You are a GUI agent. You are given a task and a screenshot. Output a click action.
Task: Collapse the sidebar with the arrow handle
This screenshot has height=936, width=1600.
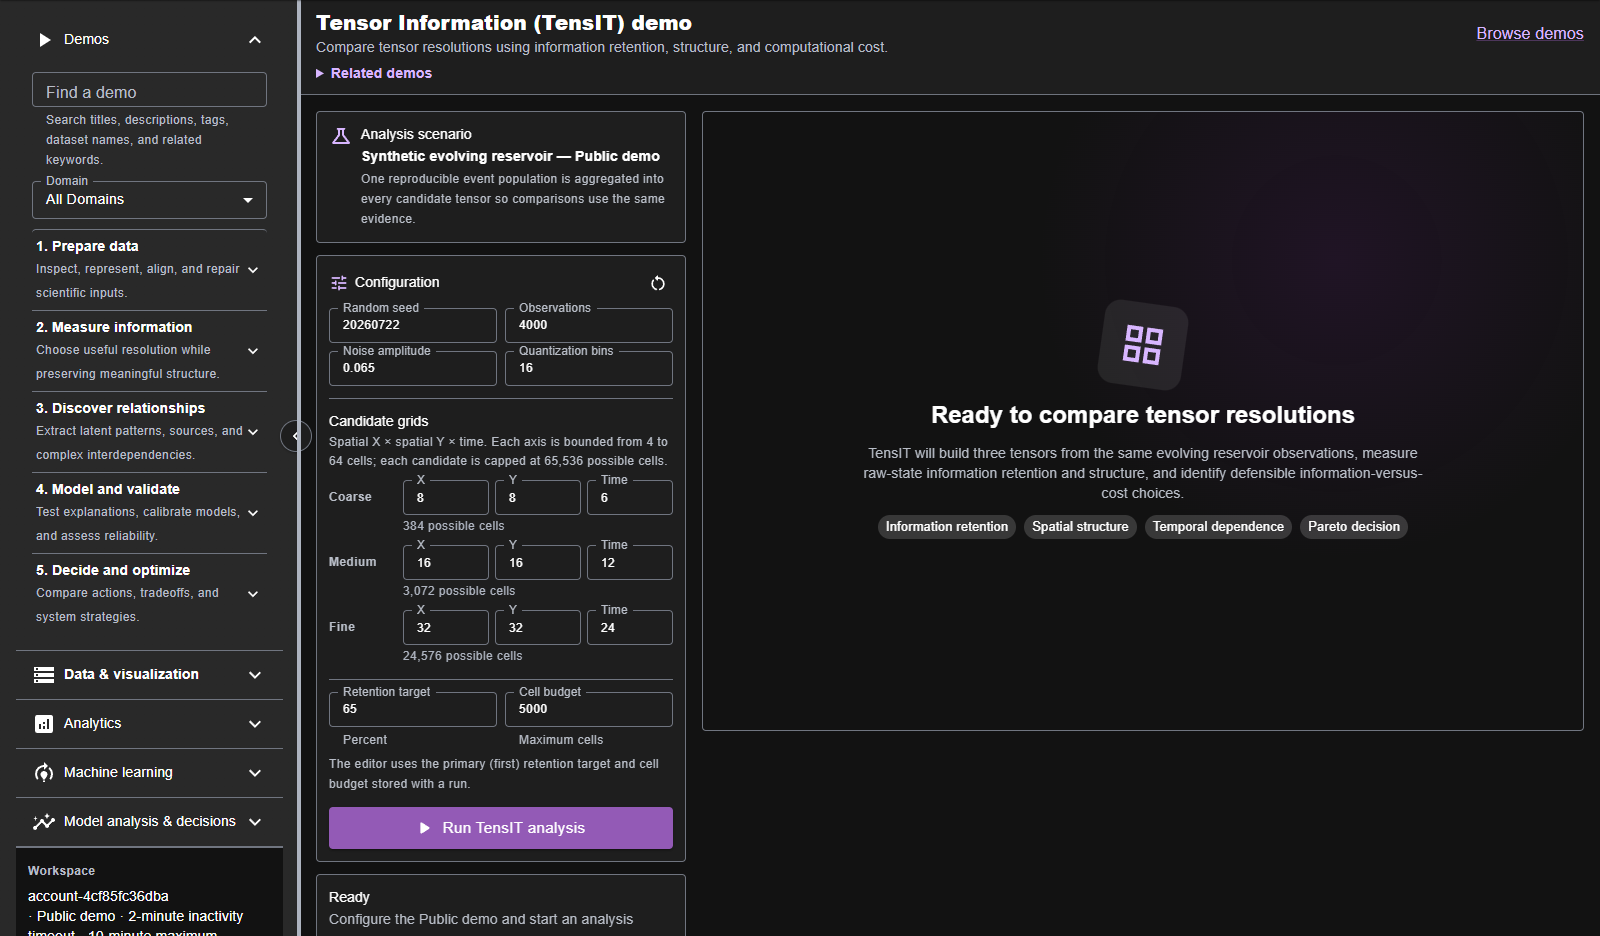point(295,436)
